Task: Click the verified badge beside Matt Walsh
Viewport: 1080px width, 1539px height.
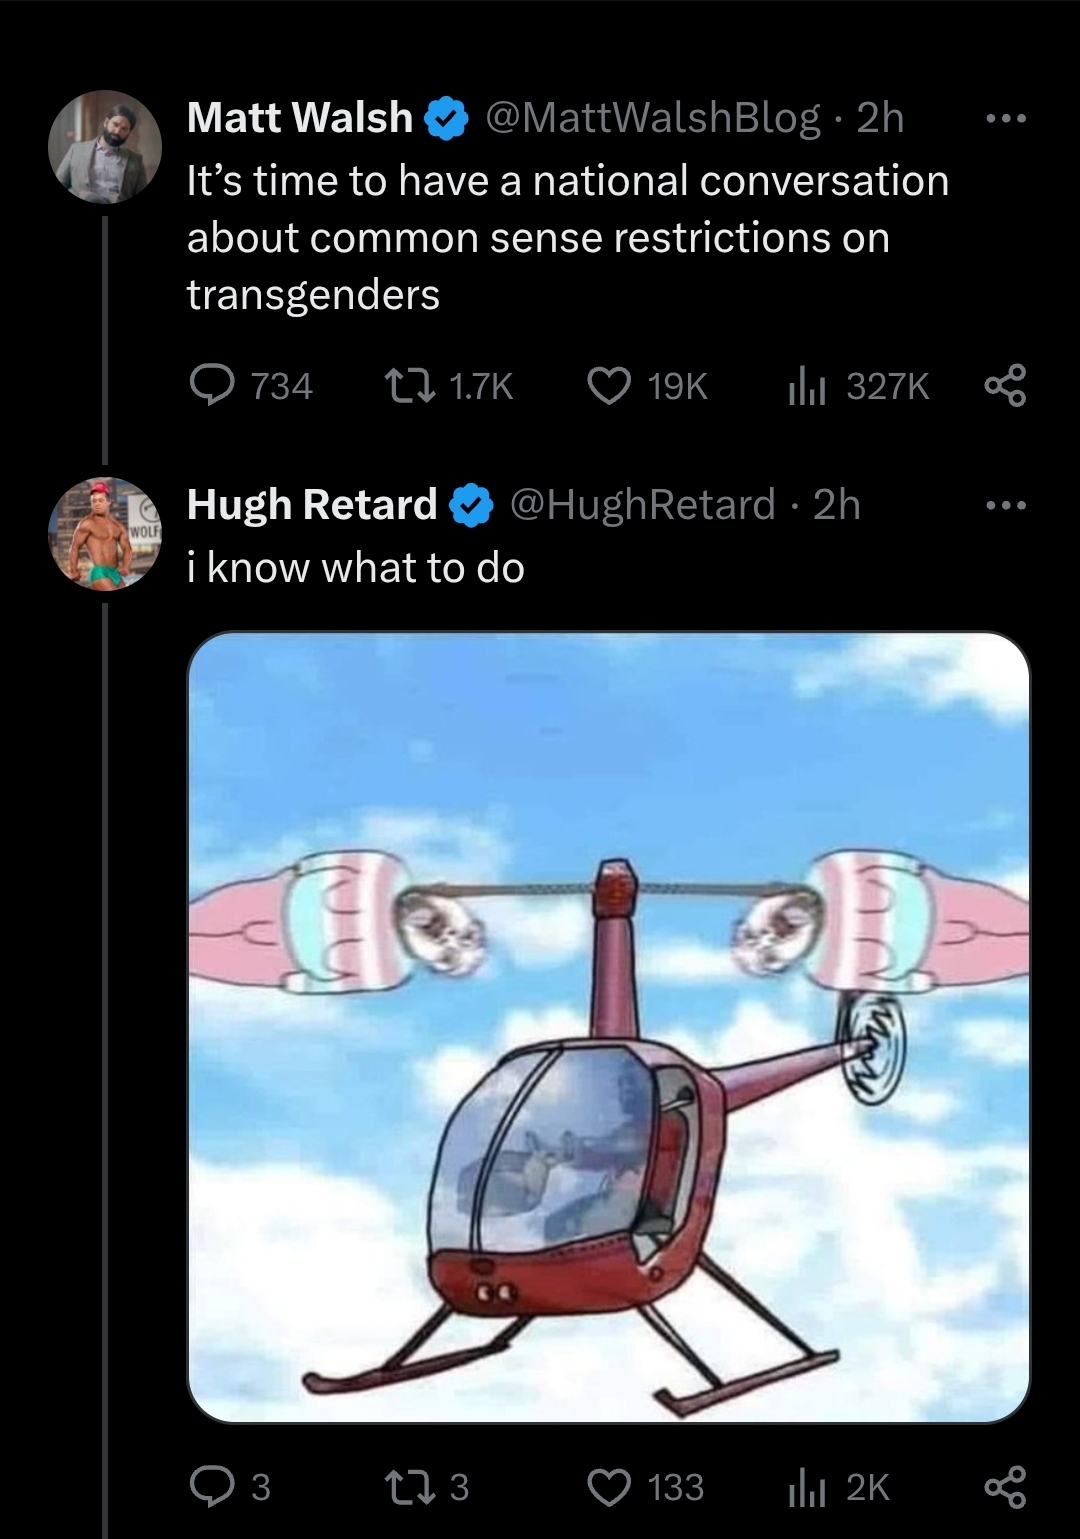Action: (447, 119)
